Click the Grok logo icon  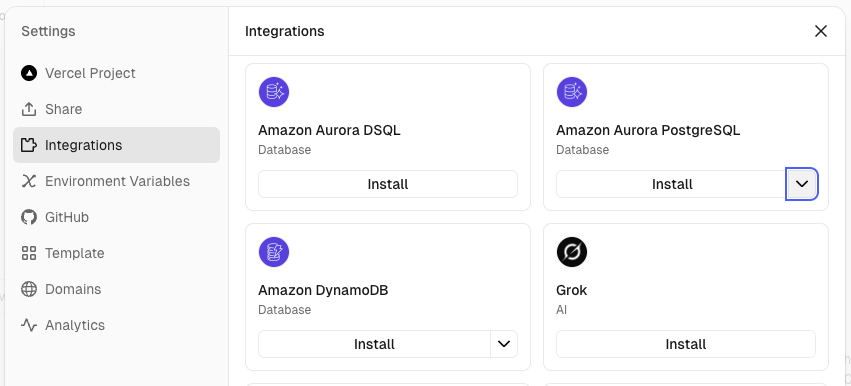pyautogui.click(x=572, y=252)
